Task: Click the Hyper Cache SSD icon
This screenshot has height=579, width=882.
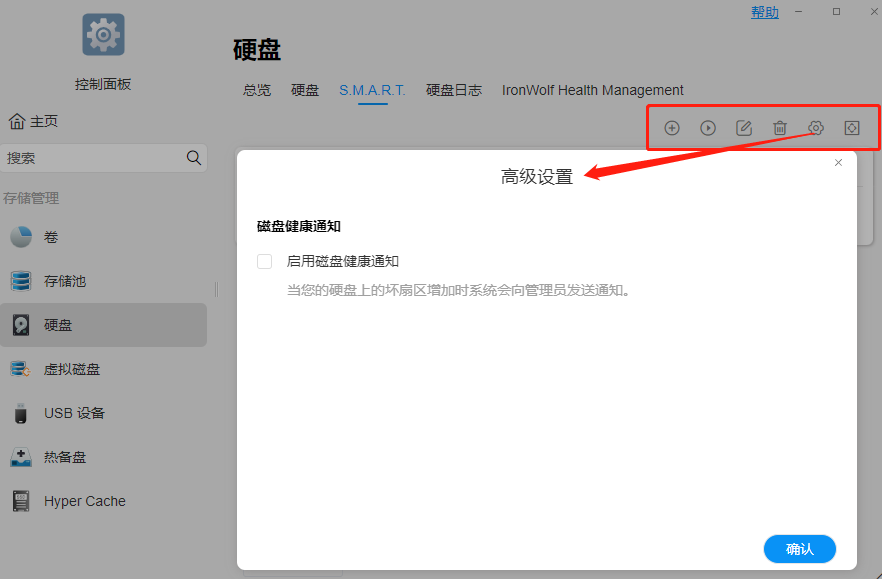Action: pos(21,501)
